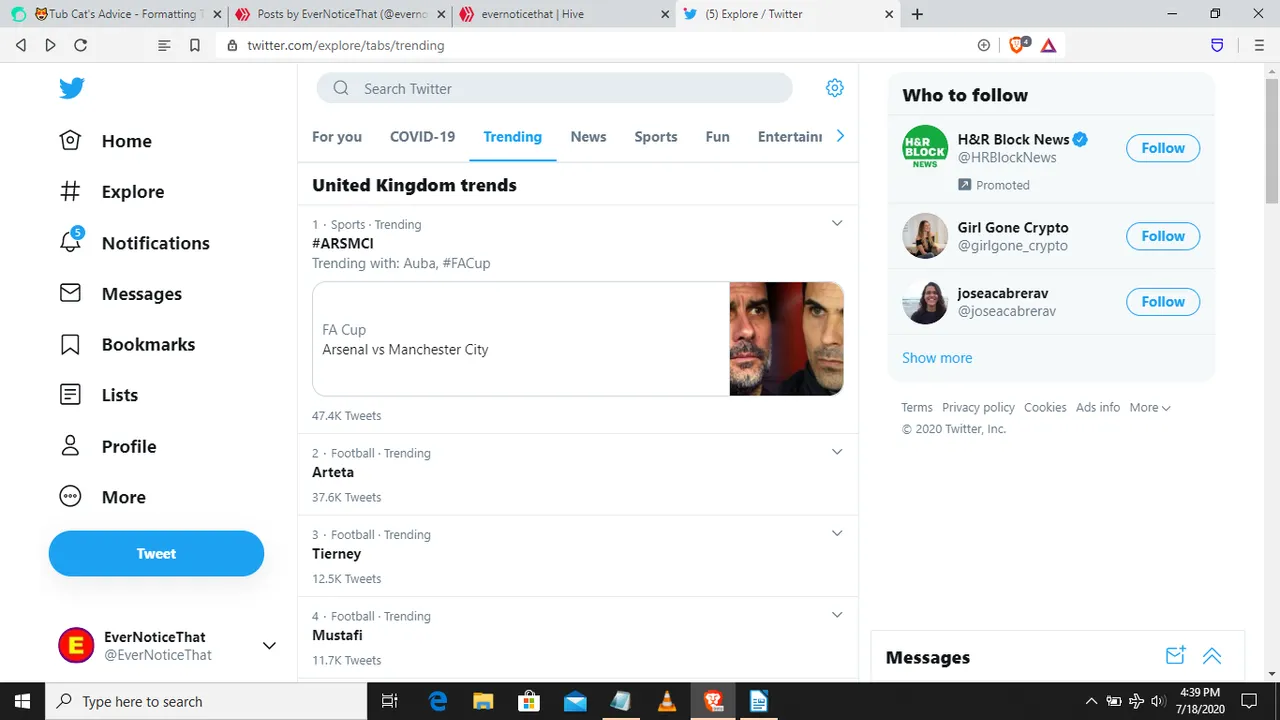This screenshot has height=720, width=1280.
Task: Switch to News tab
Action: point(588,137)
